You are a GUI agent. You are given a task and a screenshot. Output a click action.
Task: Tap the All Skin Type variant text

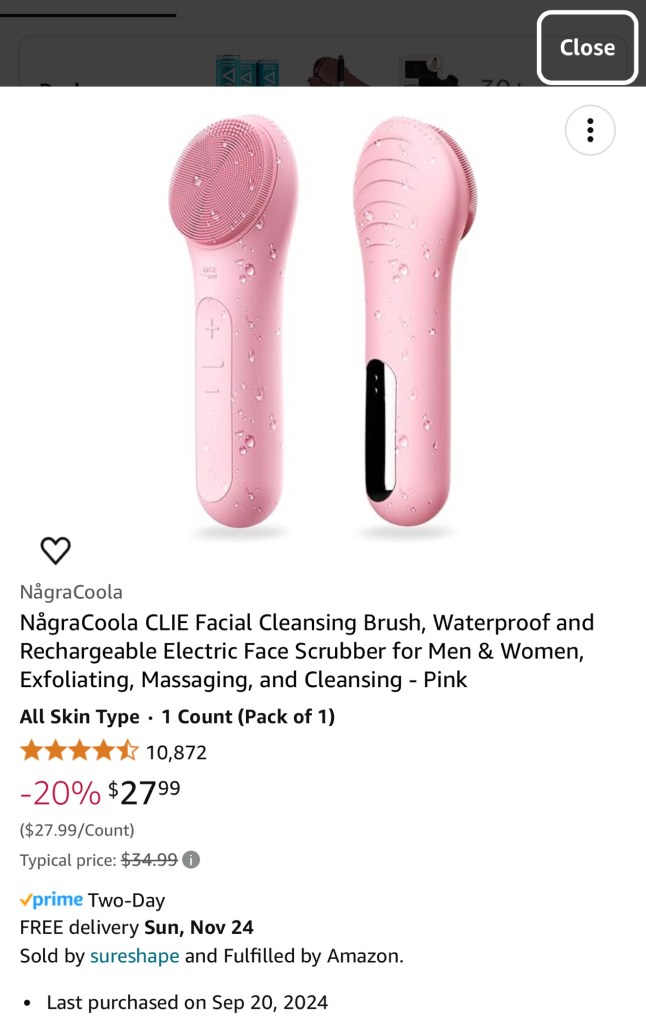80,716
